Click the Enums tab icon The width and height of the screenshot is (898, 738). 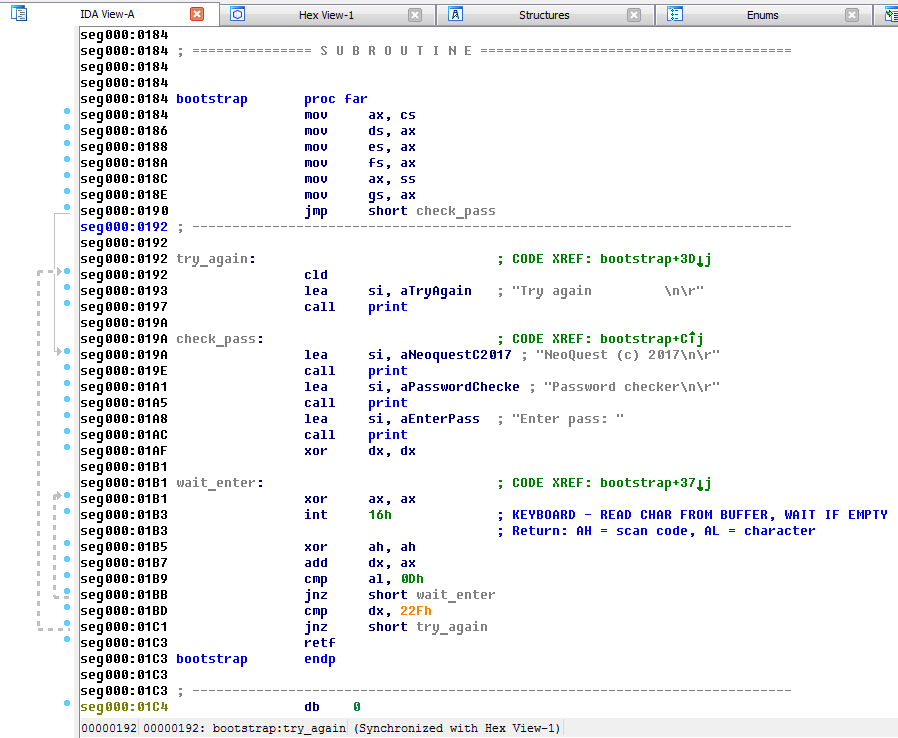(675, 14)
